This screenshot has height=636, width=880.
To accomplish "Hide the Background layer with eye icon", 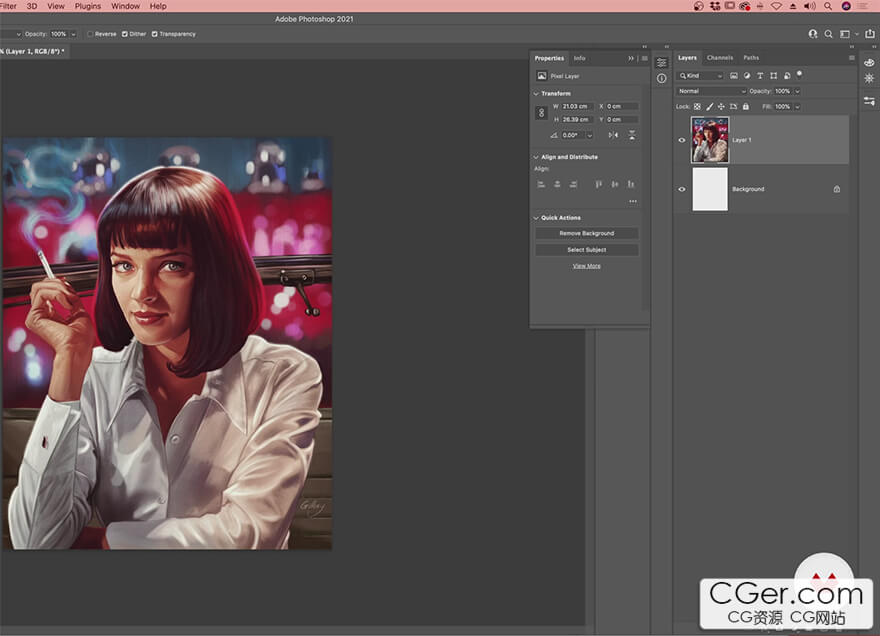I will pos(682,189).
